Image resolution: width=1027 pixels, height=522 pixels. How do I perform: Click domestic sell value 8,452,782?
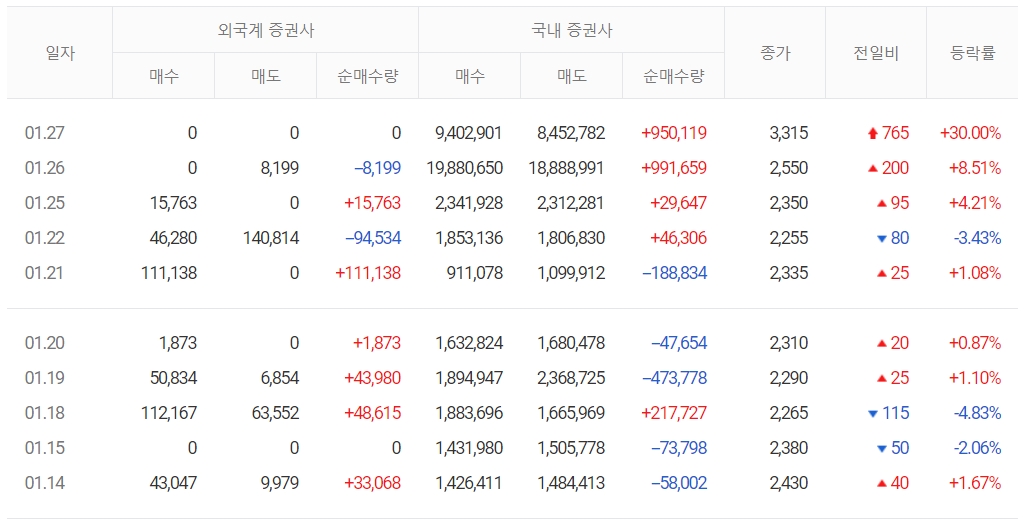click(x=571, y=133)
